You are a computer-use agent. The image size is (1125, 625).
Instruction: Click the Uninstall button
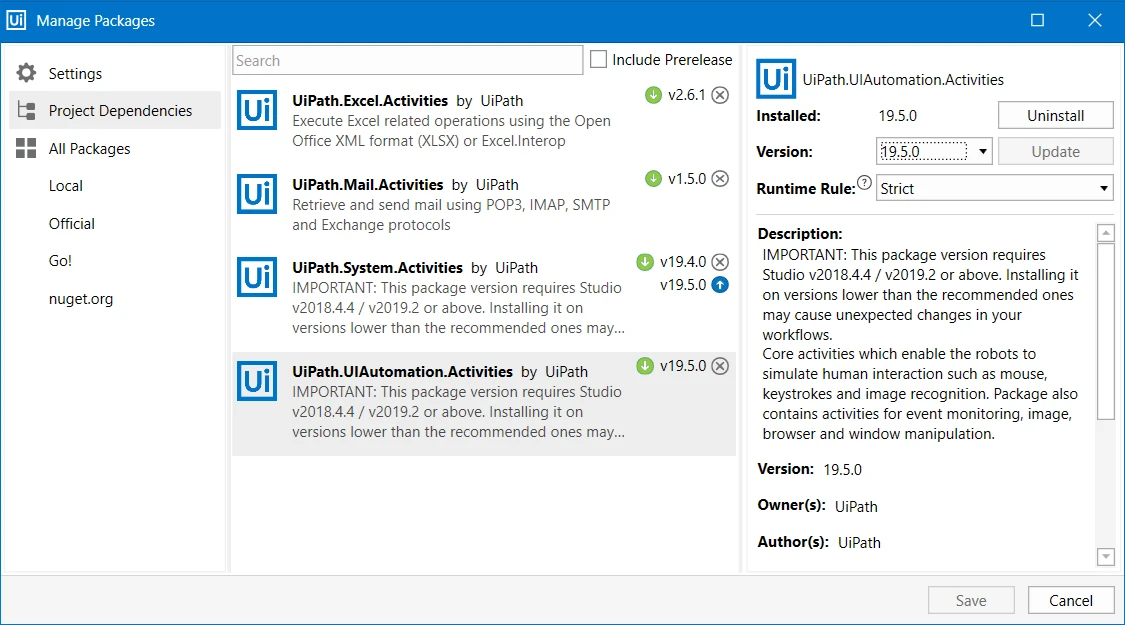coord(1055,116)
